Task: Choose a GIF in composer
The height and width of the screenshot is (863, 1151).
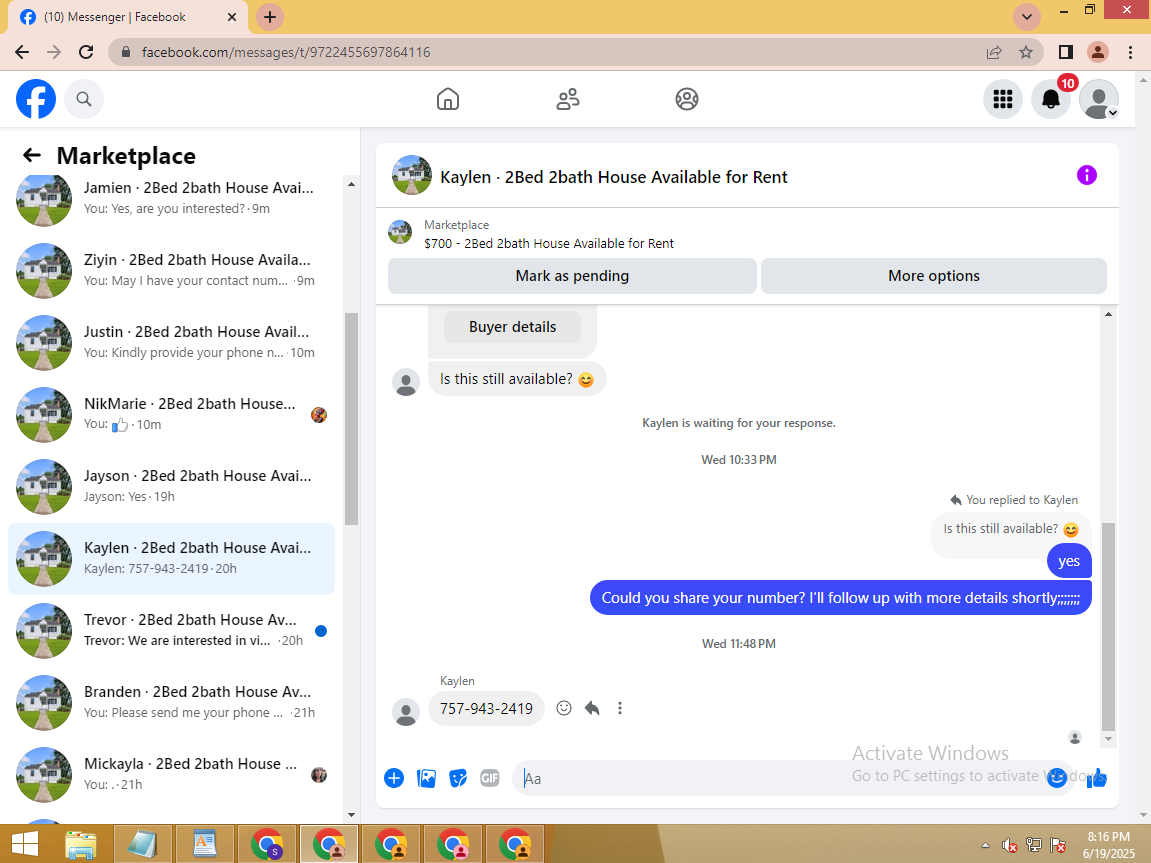Action: pos(490,778)
